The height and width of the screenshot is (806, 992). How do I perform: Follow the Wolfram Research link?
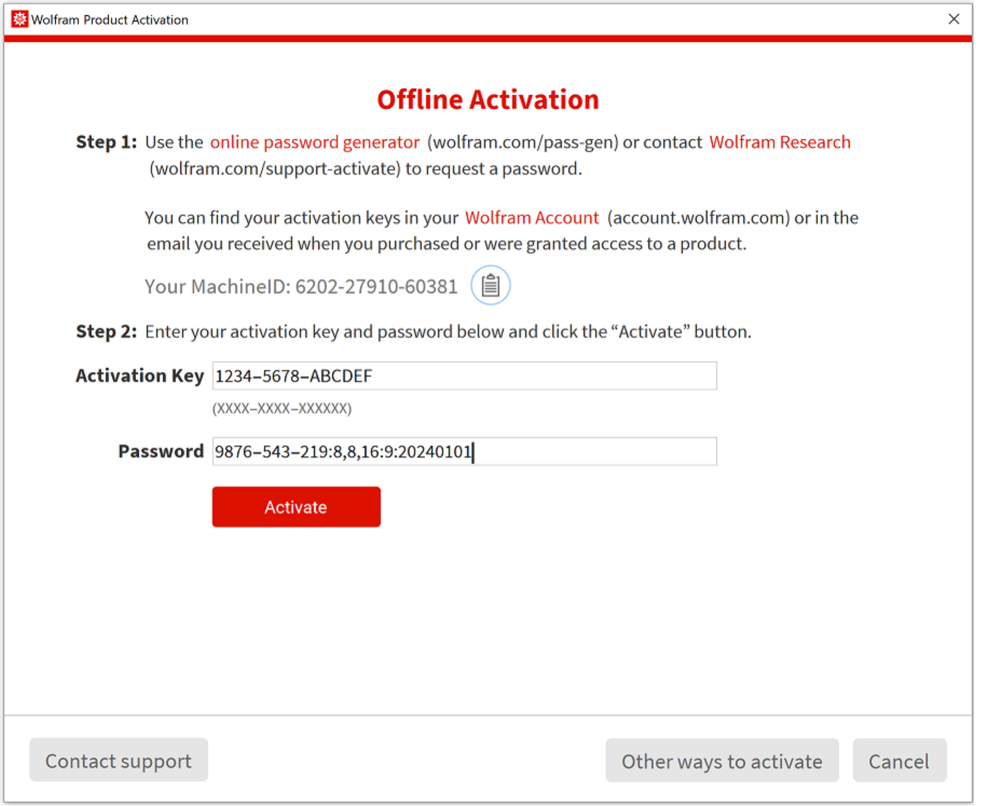coord(779,142)
